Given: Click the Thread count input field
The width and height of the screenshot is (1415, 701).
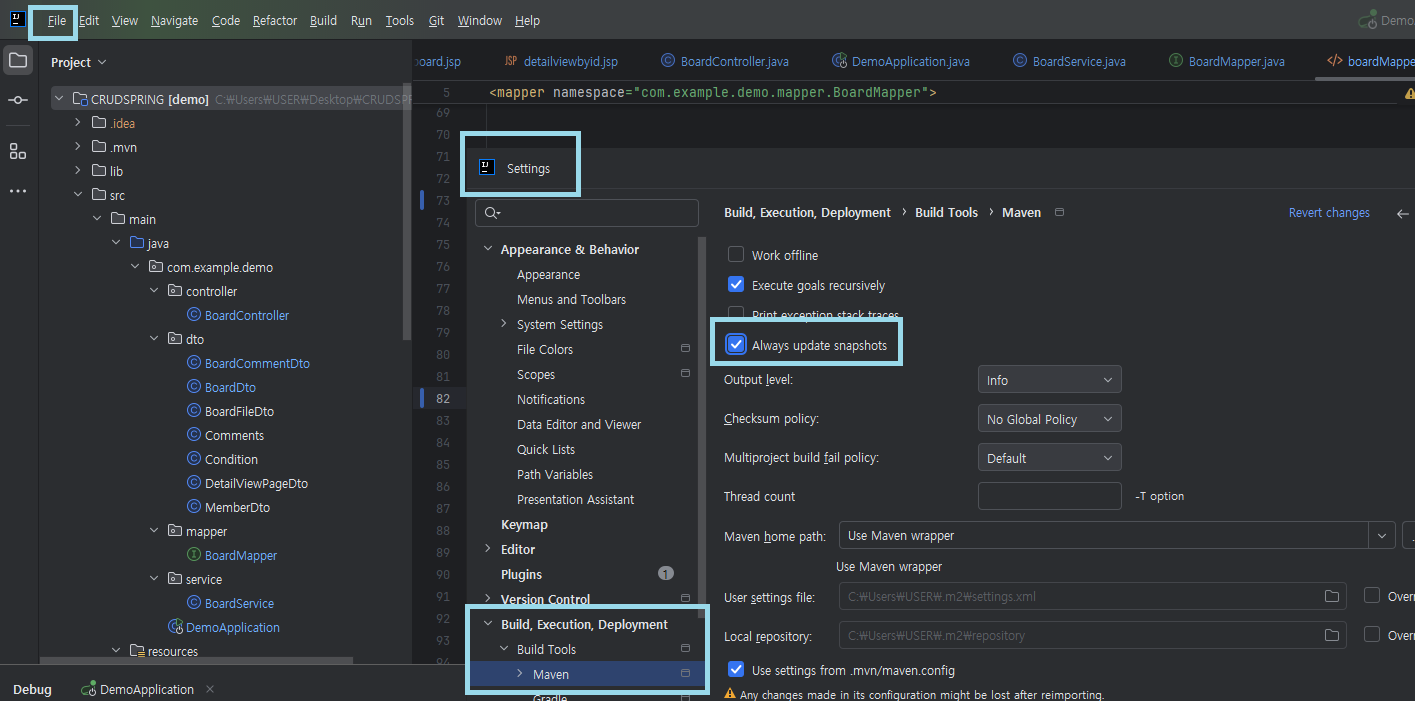Looking at the screenshot, I should [x=1049, y=496].
